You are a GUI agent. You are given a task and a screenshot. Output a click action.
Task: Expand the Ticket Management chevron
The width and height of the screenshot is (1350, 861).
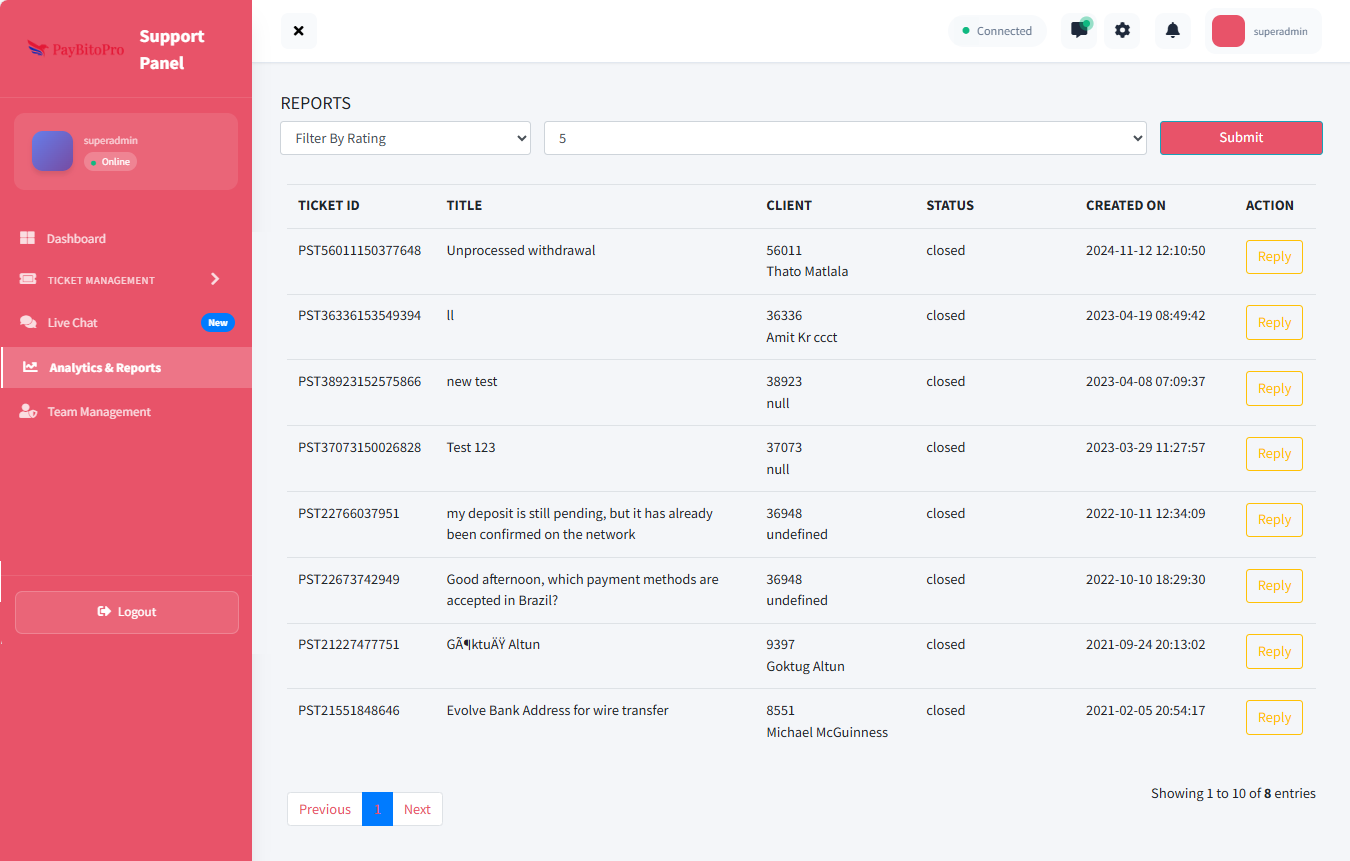click(x=215, y=279)
